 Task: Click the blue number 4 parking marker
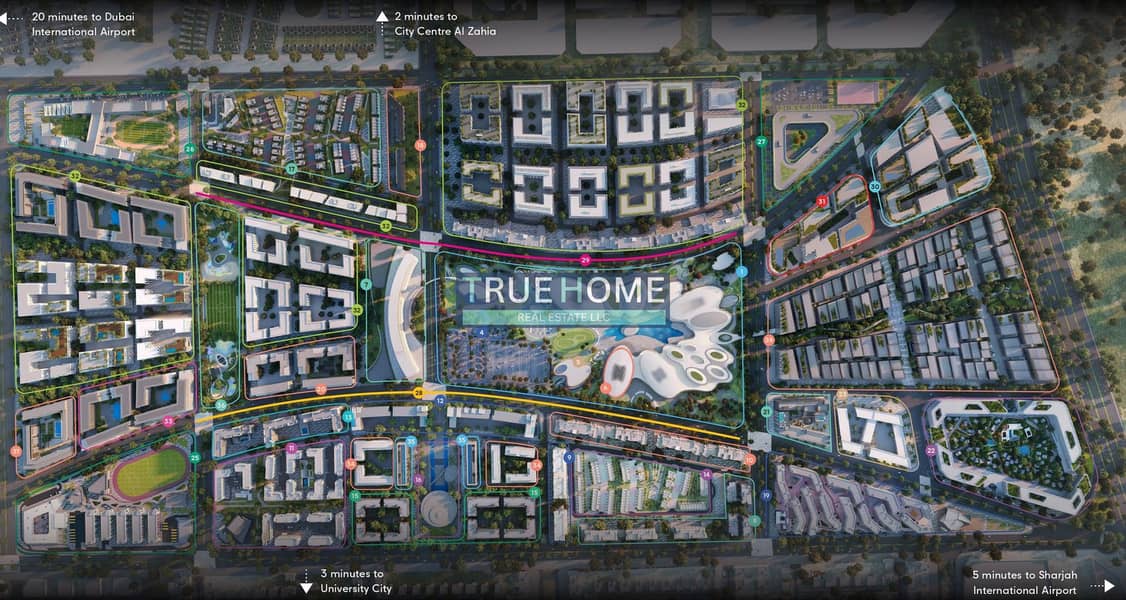pos(483,334)
